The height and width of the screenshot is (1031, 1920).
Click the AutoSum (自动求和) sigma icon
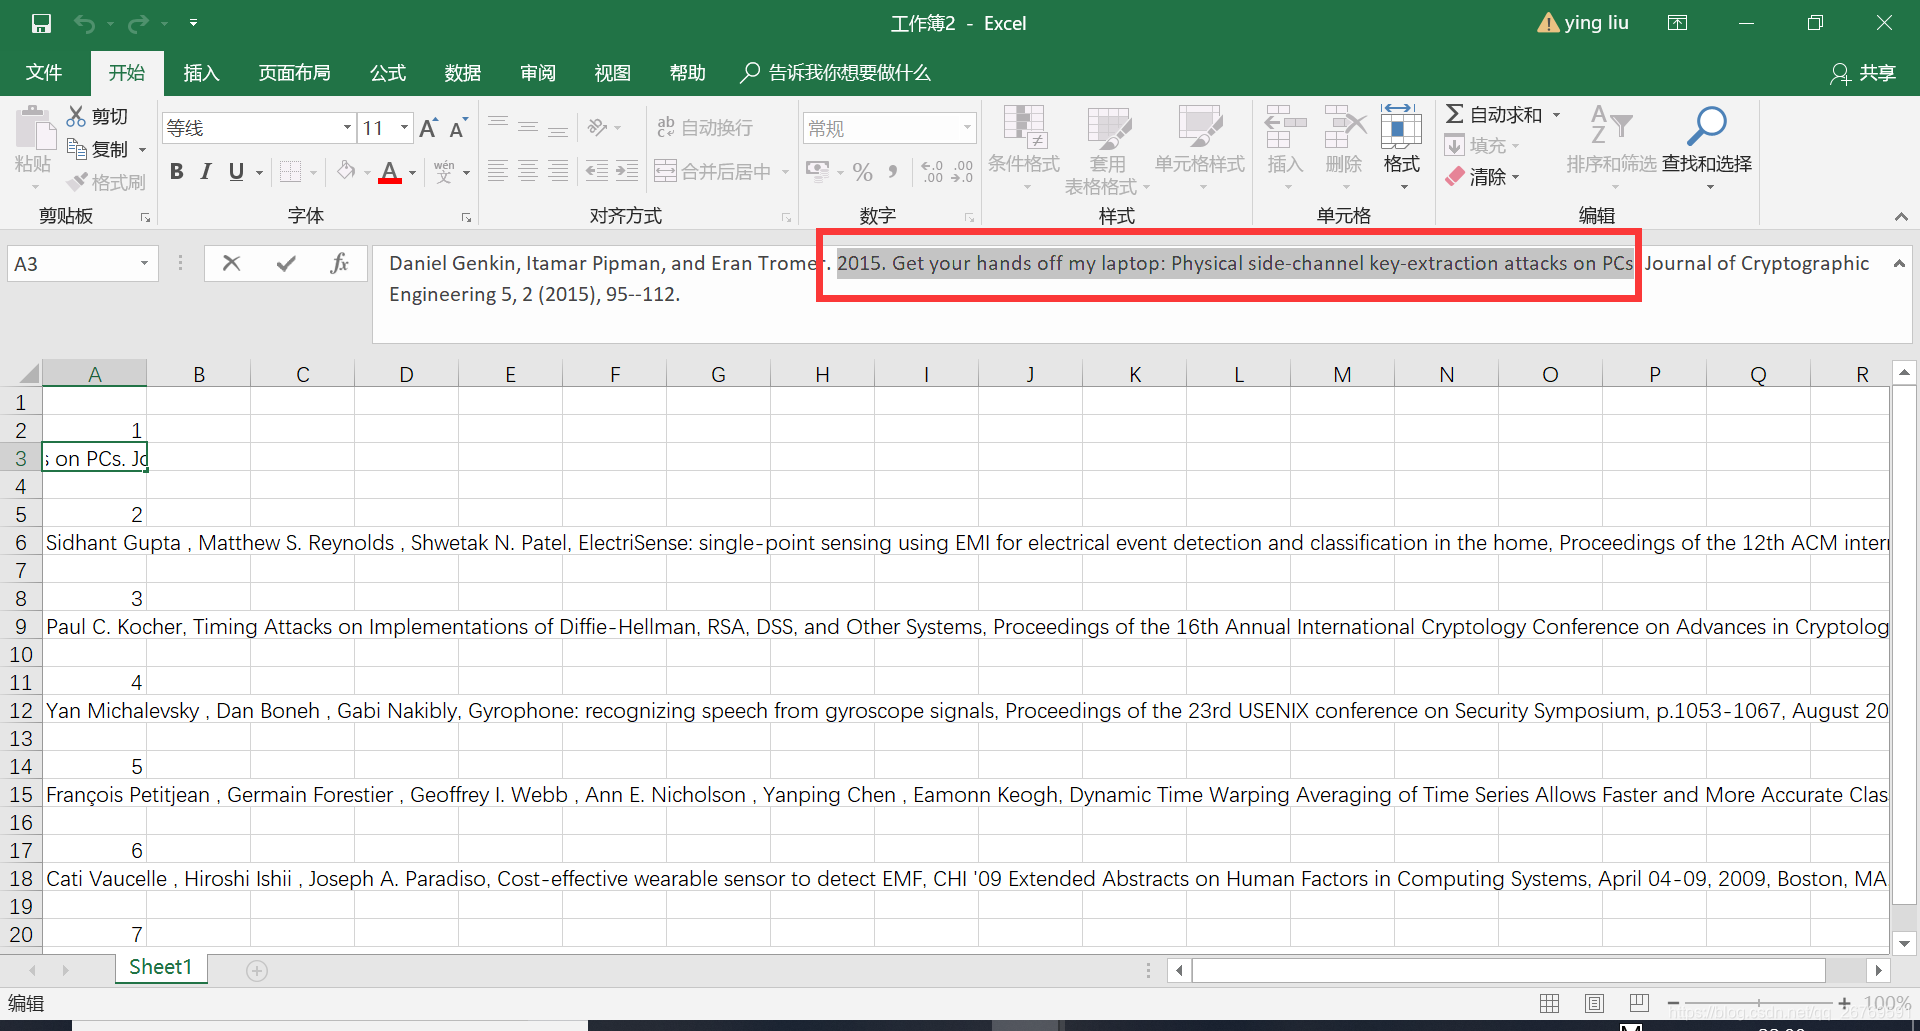tap(1455, 115)
